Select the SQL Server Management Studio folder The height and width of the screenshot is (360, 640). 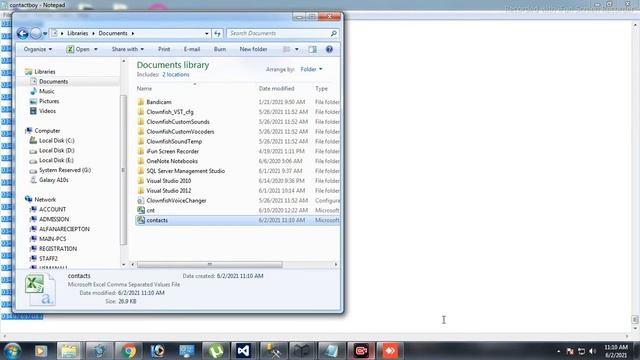pyautogui.click(x=185, y=171)
